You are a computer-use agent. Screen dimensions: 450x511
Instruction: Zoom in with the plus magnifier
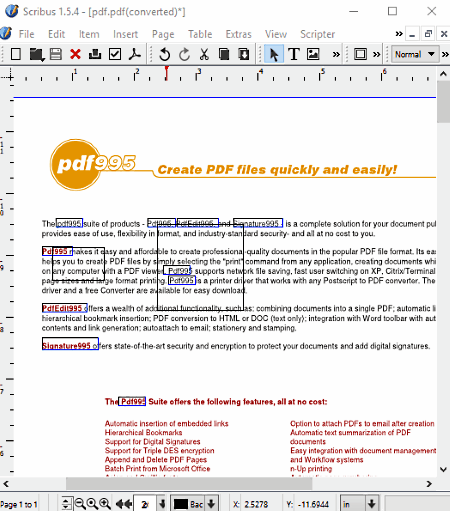click(105, 504)
